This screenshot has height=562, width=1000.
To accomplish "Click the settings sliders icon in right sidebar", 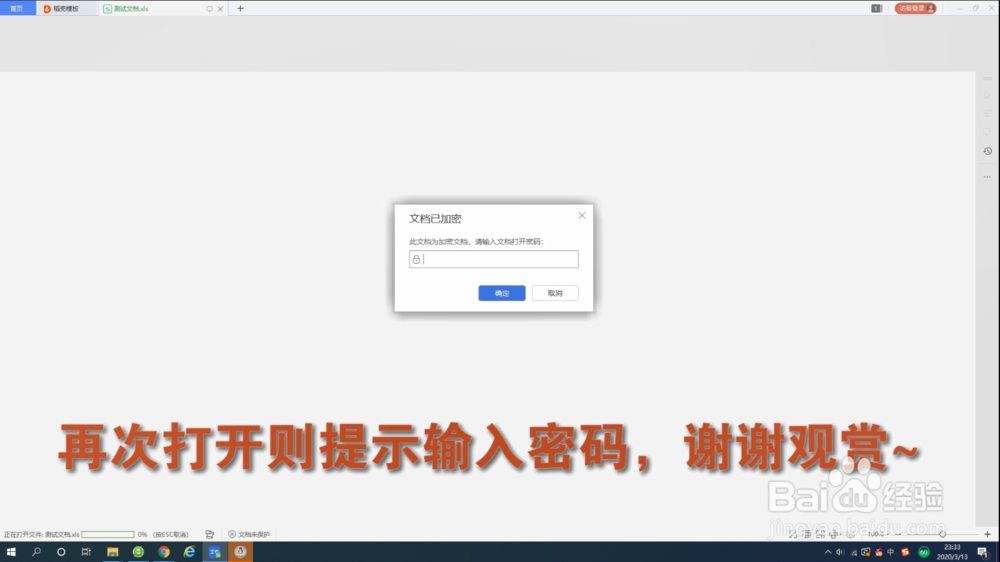I will pyautogui.click(x=987, y=114).
